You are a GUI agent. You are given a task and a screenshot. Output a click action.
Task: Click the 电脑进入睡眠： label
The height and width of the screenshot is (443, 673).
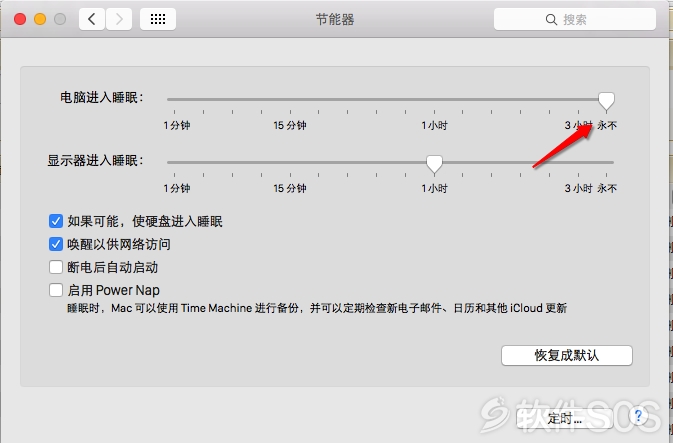(x=102, y=97)
